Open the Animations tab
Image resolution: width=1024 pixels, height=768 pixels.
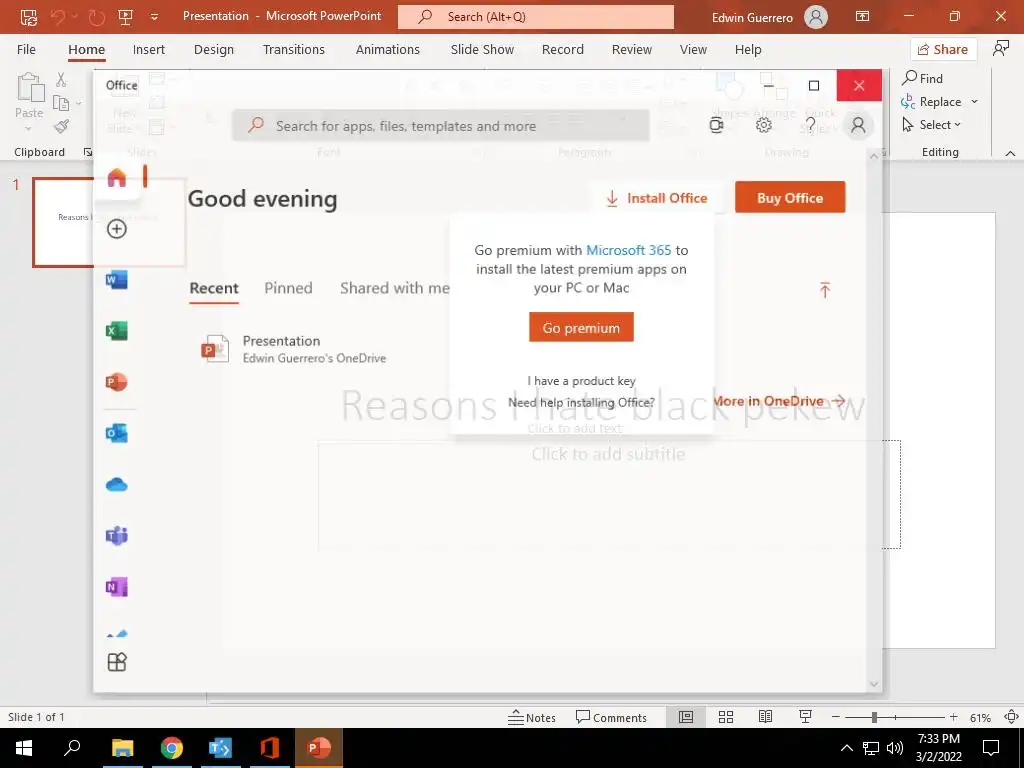pos(388,50)
